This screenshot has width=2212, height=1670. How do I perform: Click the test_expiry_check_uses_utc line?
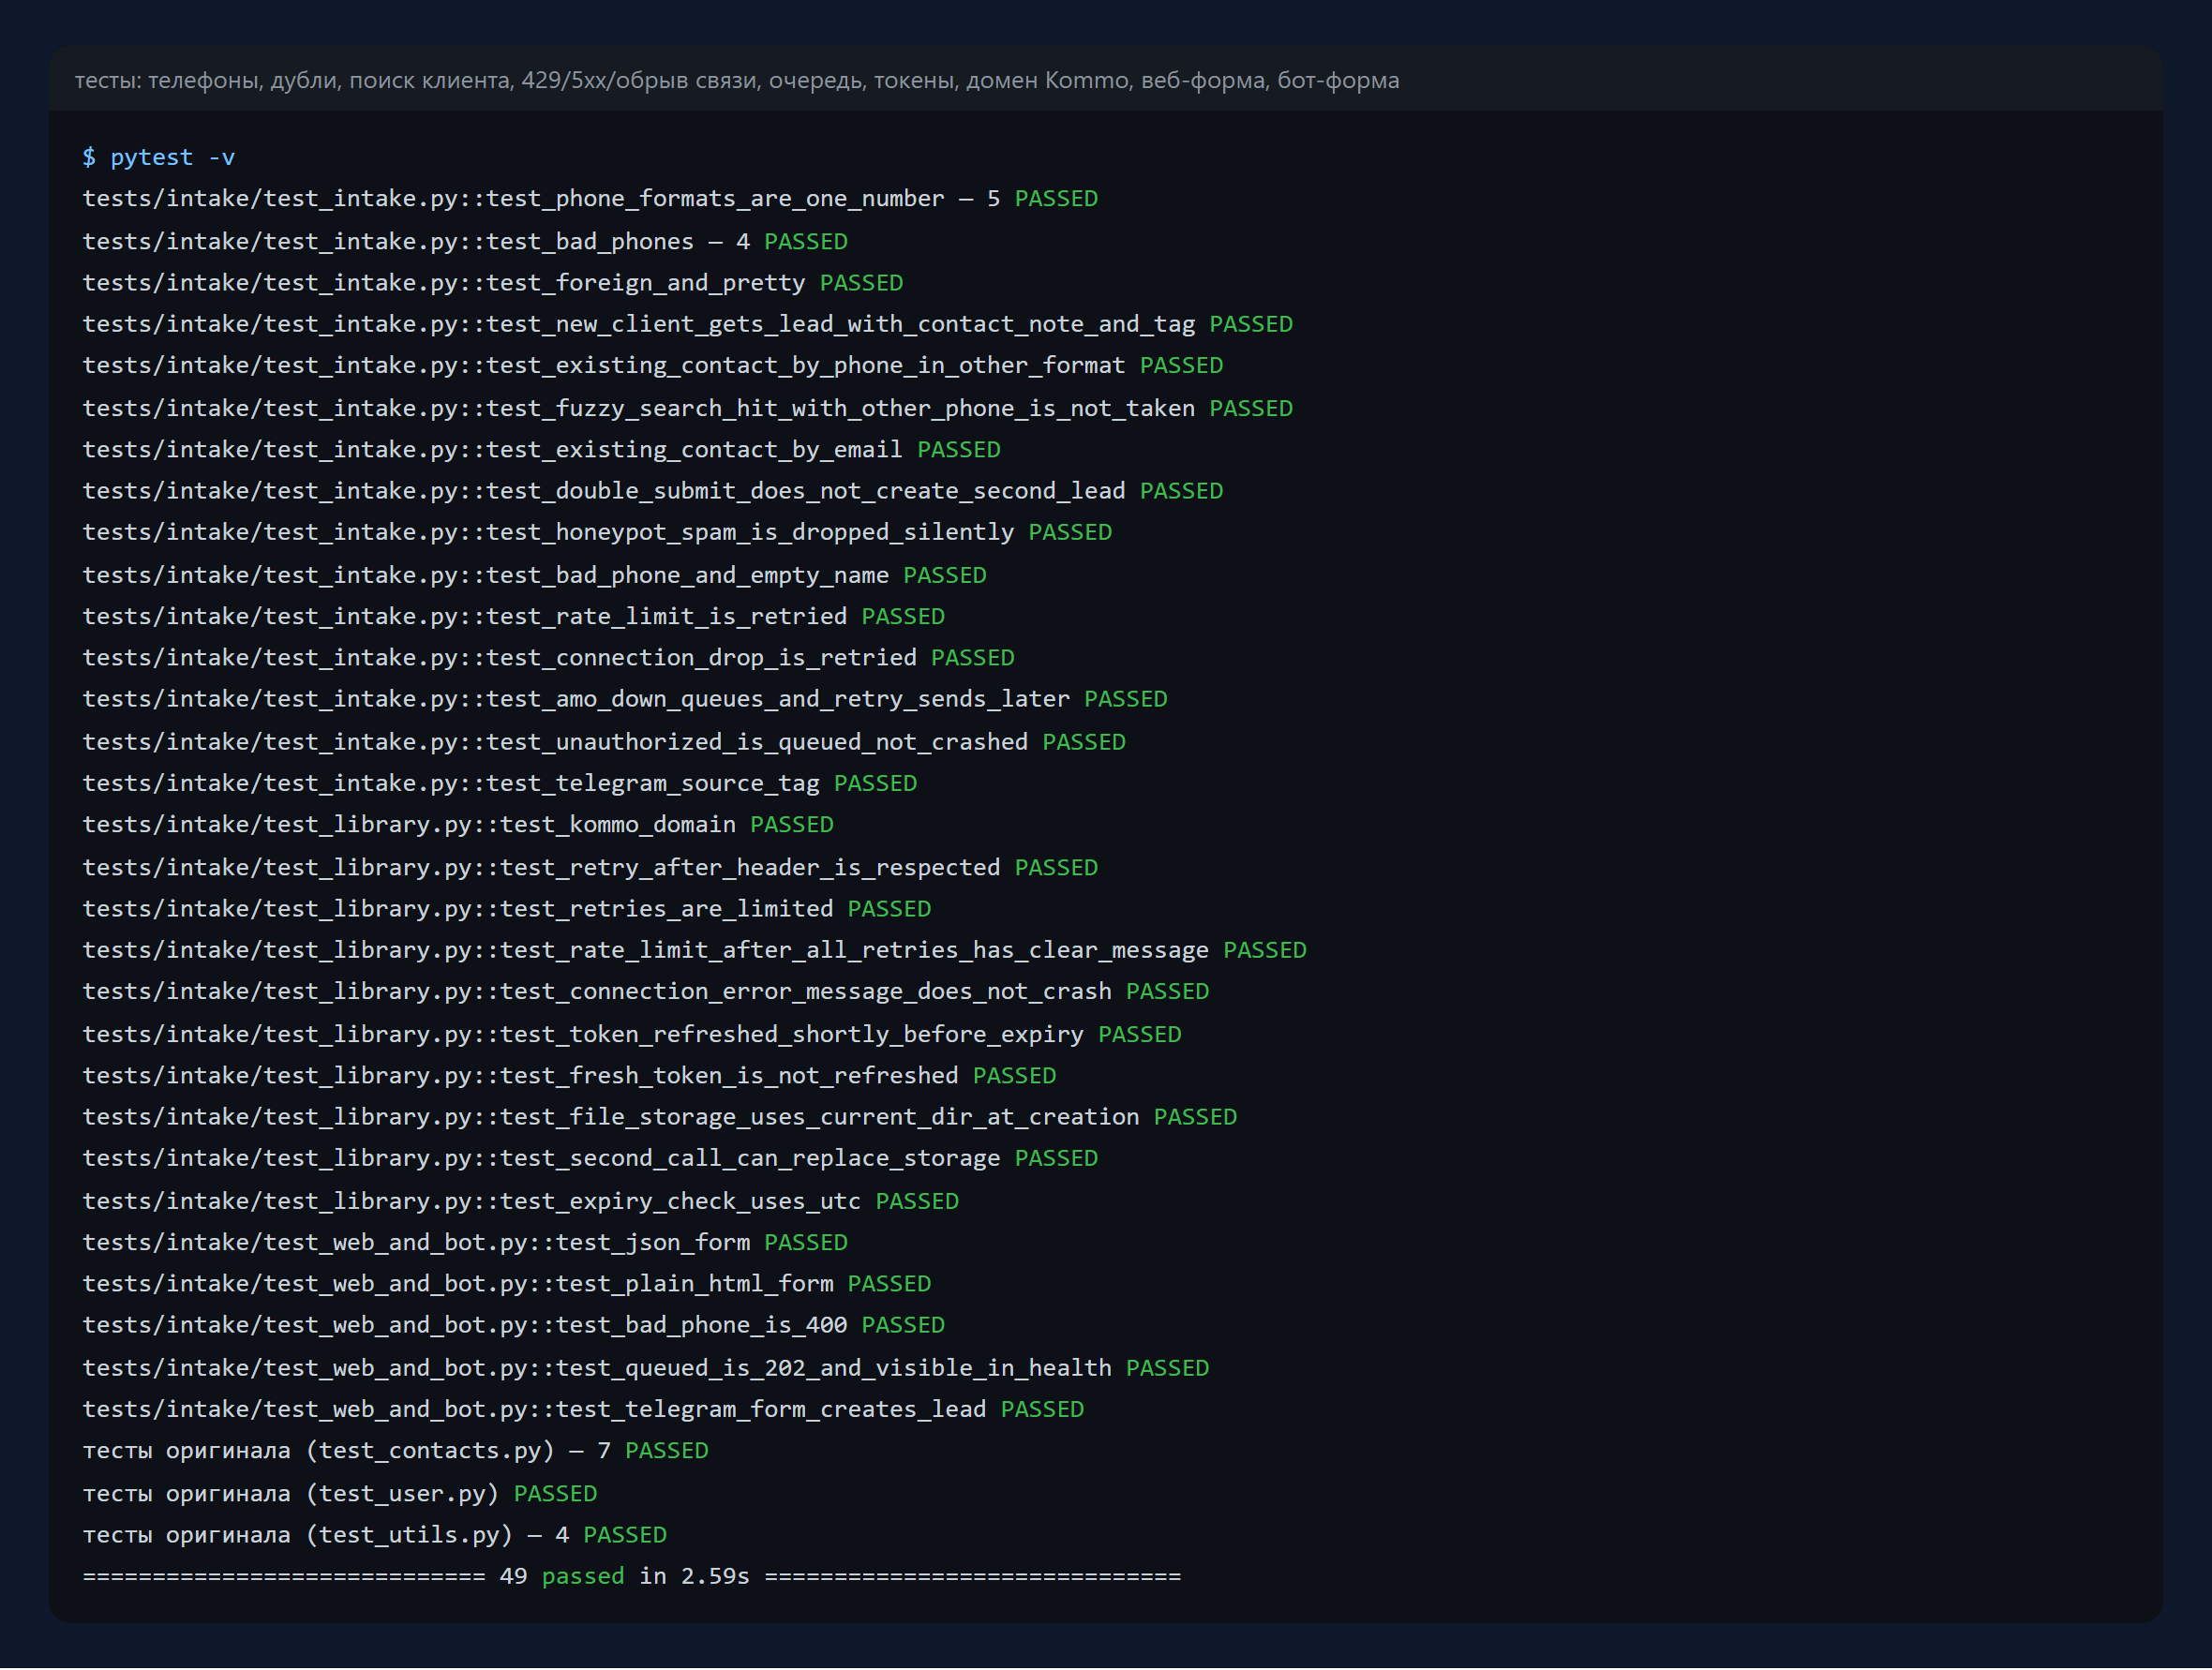pos(521,1201)
